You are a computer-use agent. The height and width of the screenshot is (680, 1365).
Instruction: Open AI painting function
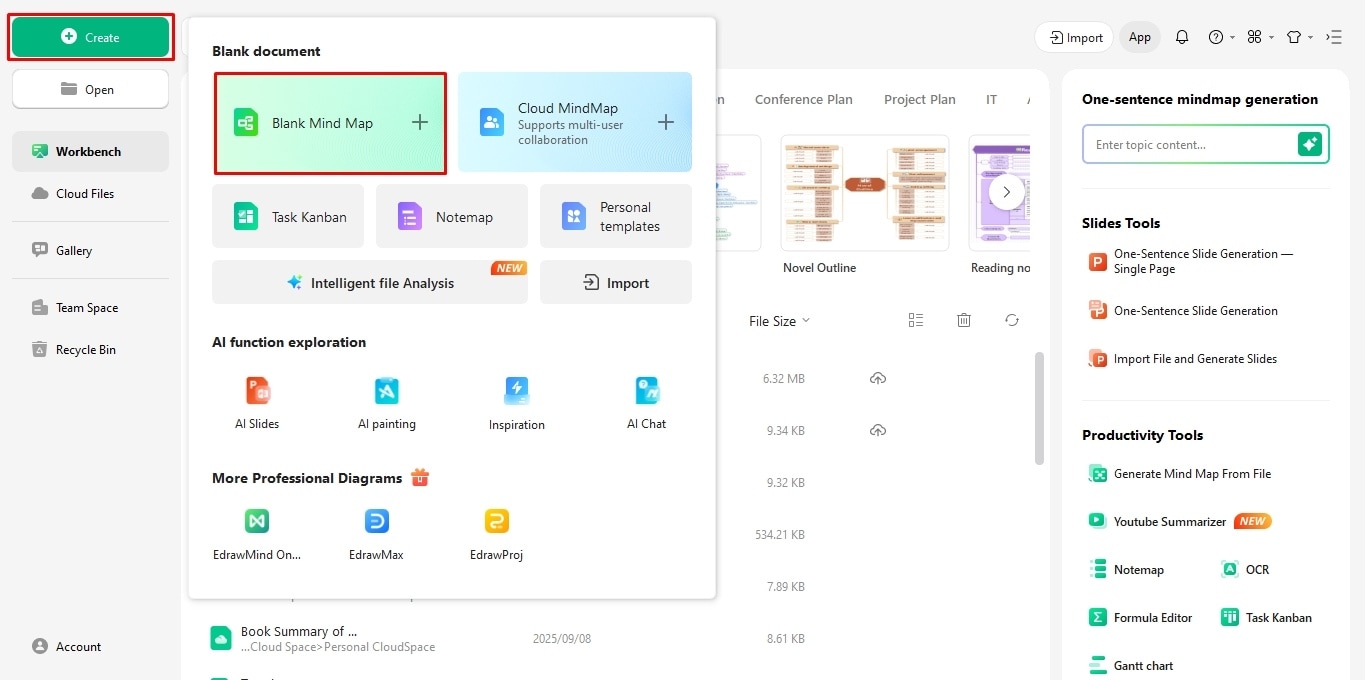[386, 402]
